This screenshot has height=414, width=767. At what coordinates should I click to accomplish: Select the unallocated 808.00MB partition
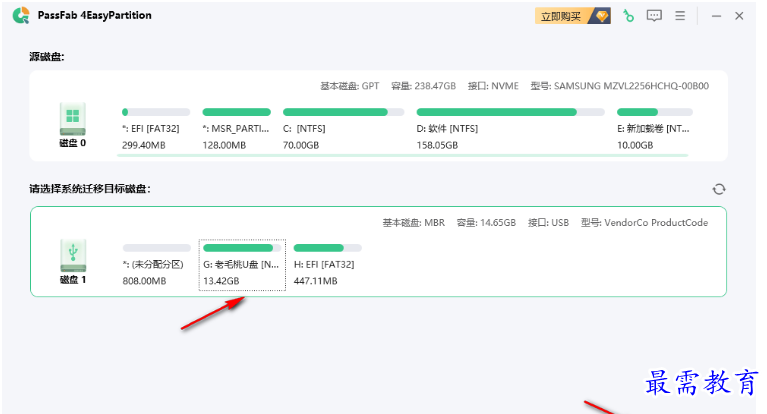point(157,265)
